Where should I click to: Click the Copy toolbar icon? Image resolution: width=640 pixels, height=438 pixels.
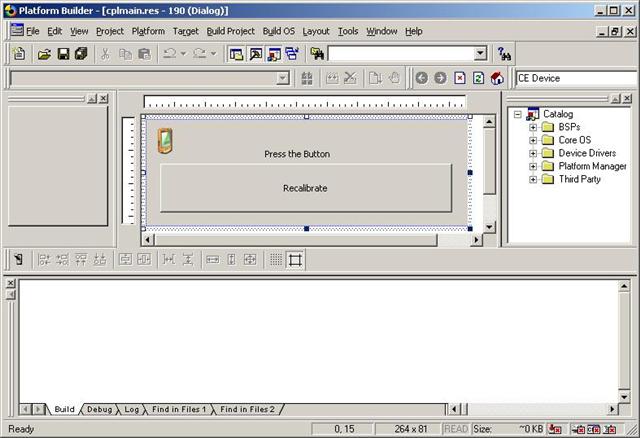(x=125, y=53)
